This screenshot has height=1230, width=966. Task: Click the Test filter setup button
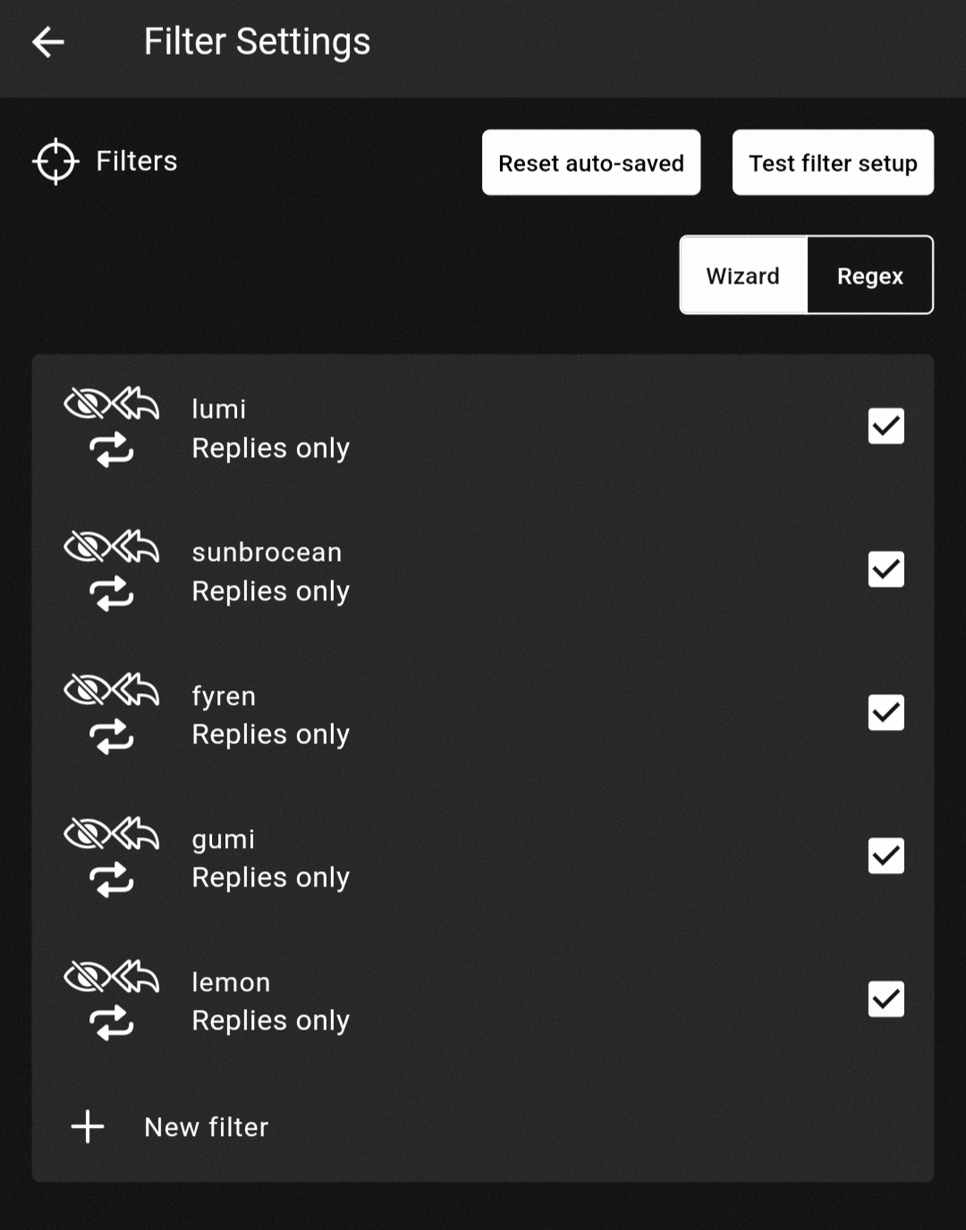coord(833,163)
